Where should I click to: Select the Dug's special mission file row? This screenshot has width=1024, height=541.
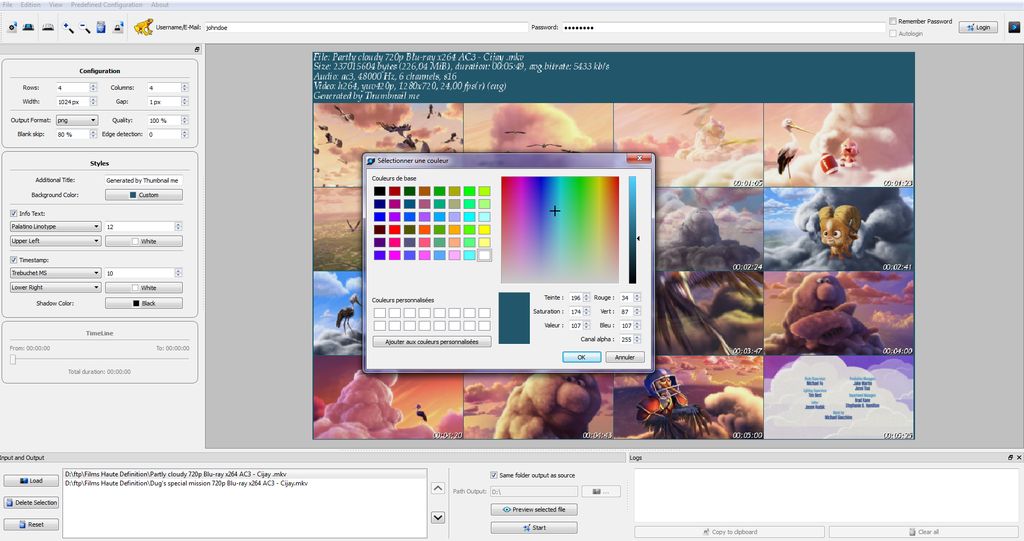[x=245, y=484]
